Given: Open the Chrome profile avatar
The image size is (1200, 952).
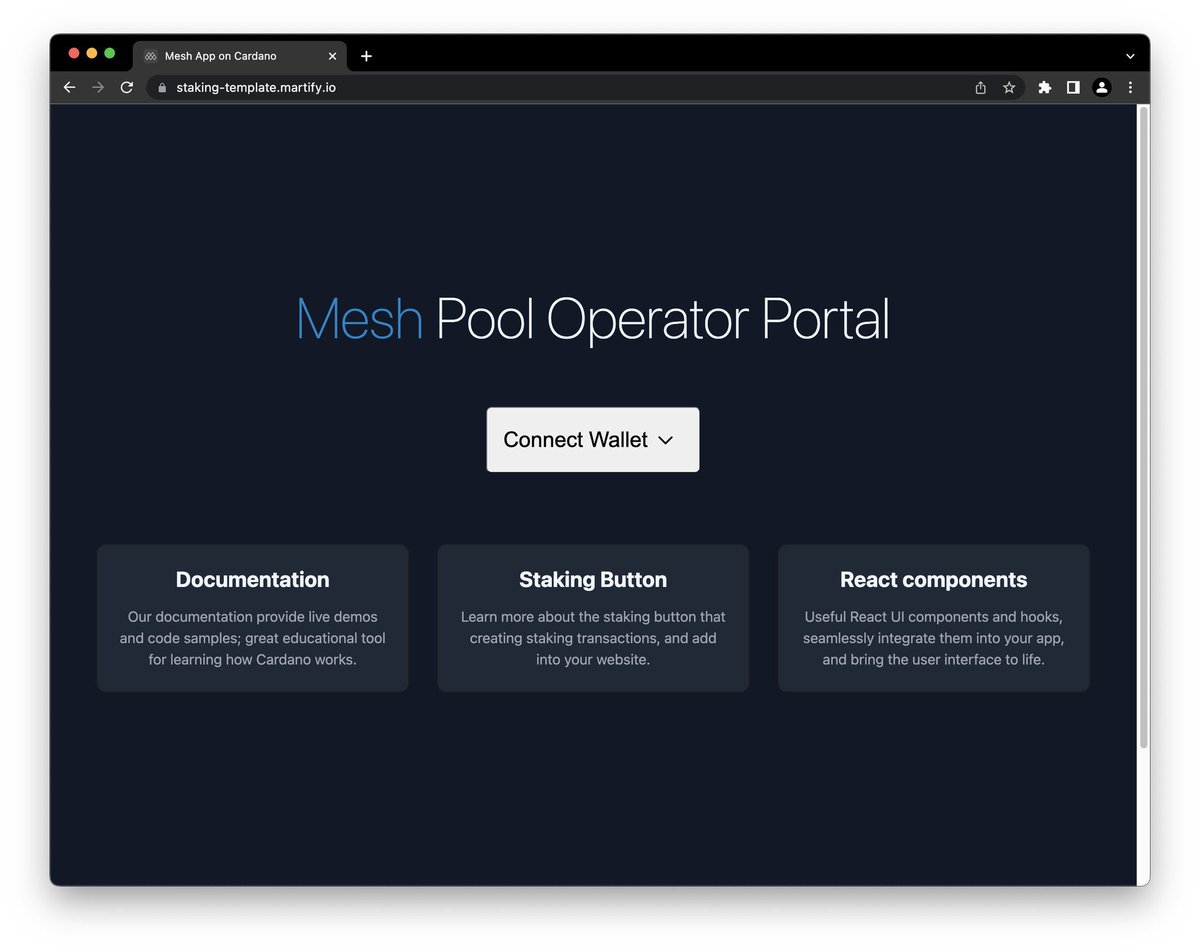Looking at the screenshot, I should [x=1102, y=88].
